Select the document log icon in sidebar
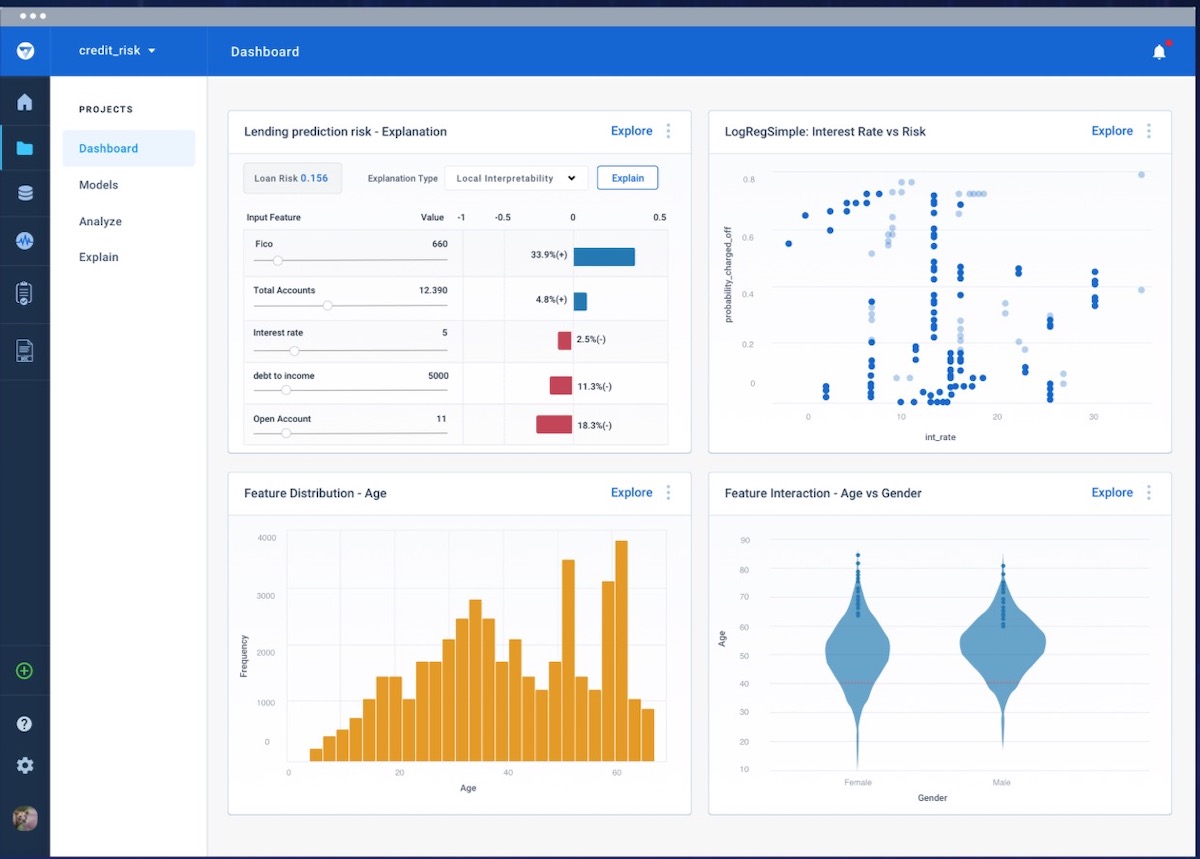Viewport: 1200px width, 859px height. point(24,351)
